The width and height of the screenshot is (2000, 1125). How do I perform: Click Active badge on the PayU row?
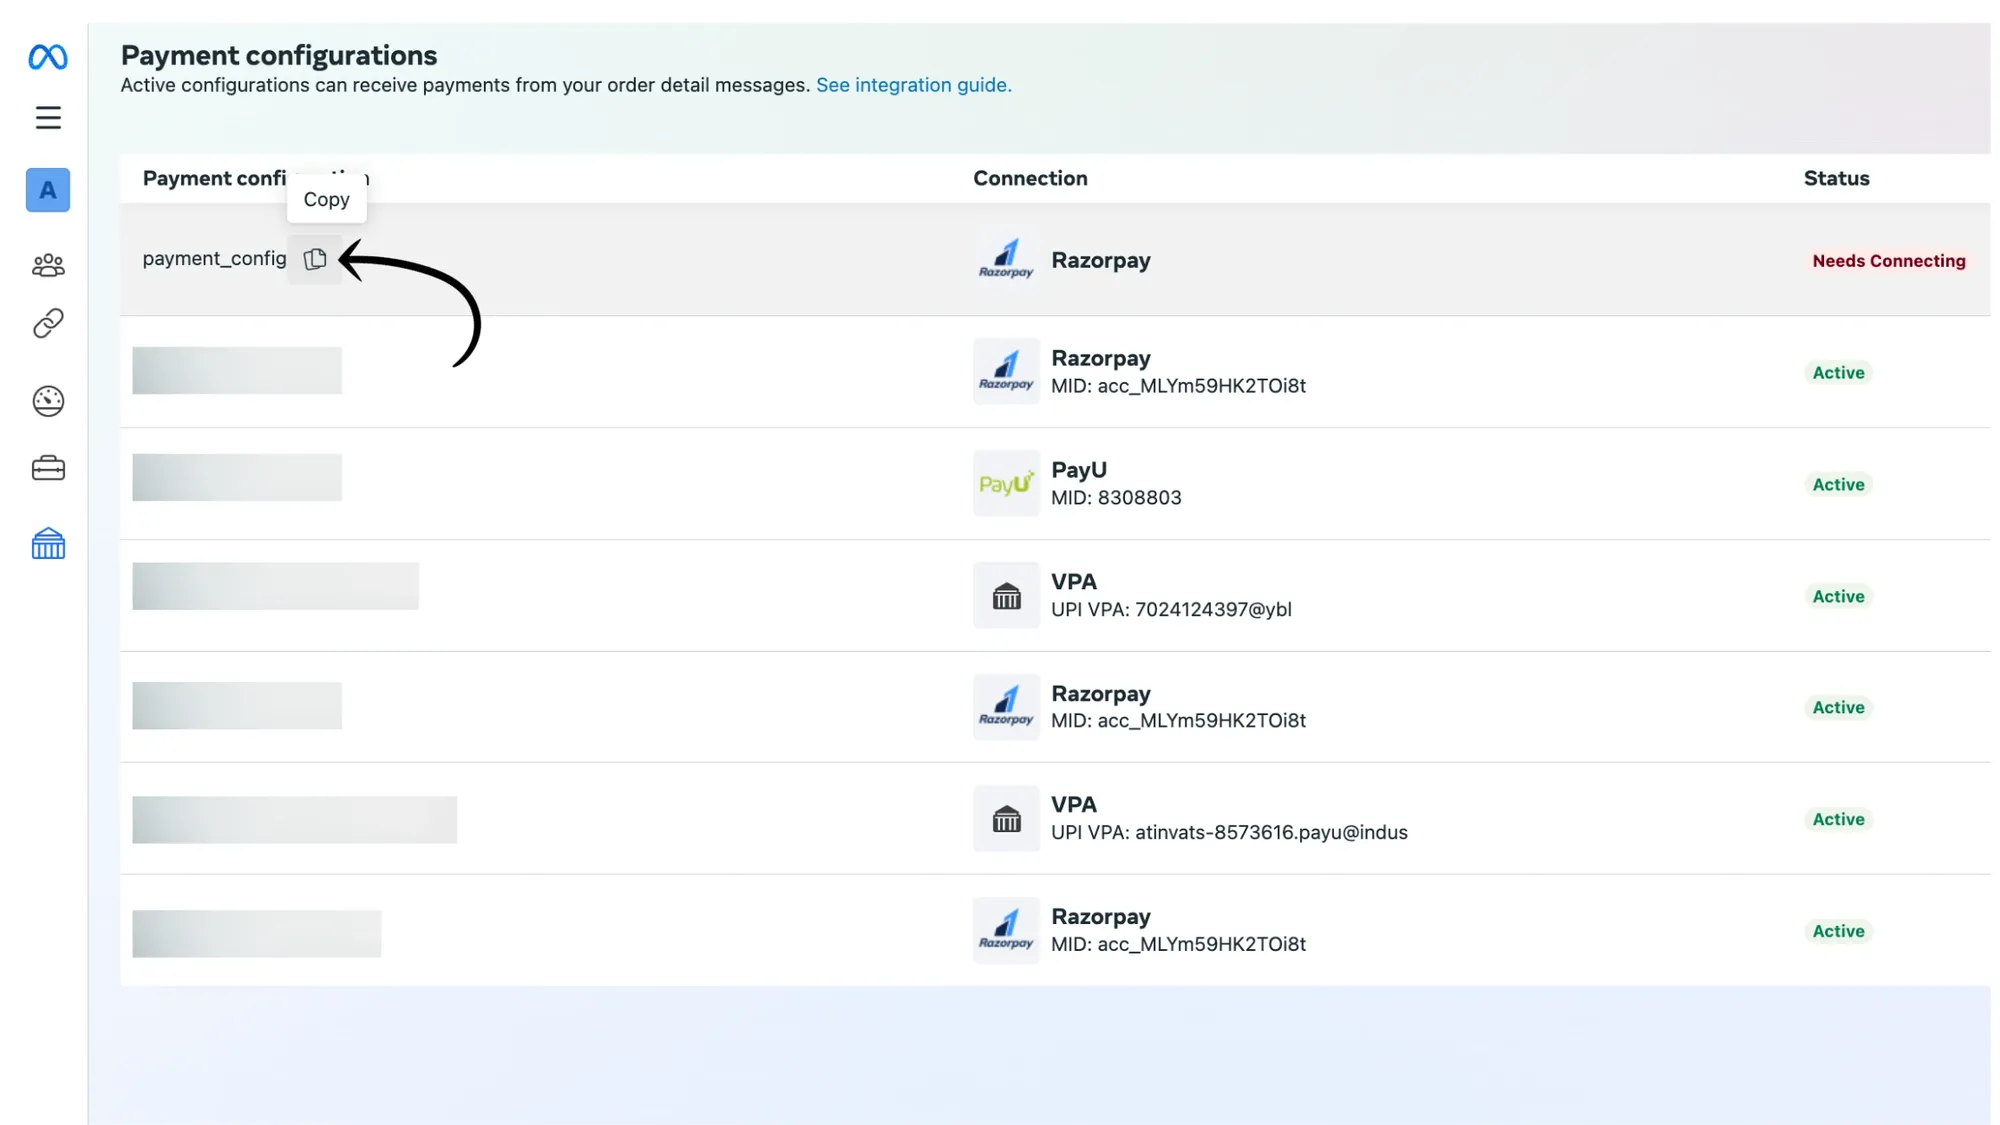click(x=1838, y=484)
